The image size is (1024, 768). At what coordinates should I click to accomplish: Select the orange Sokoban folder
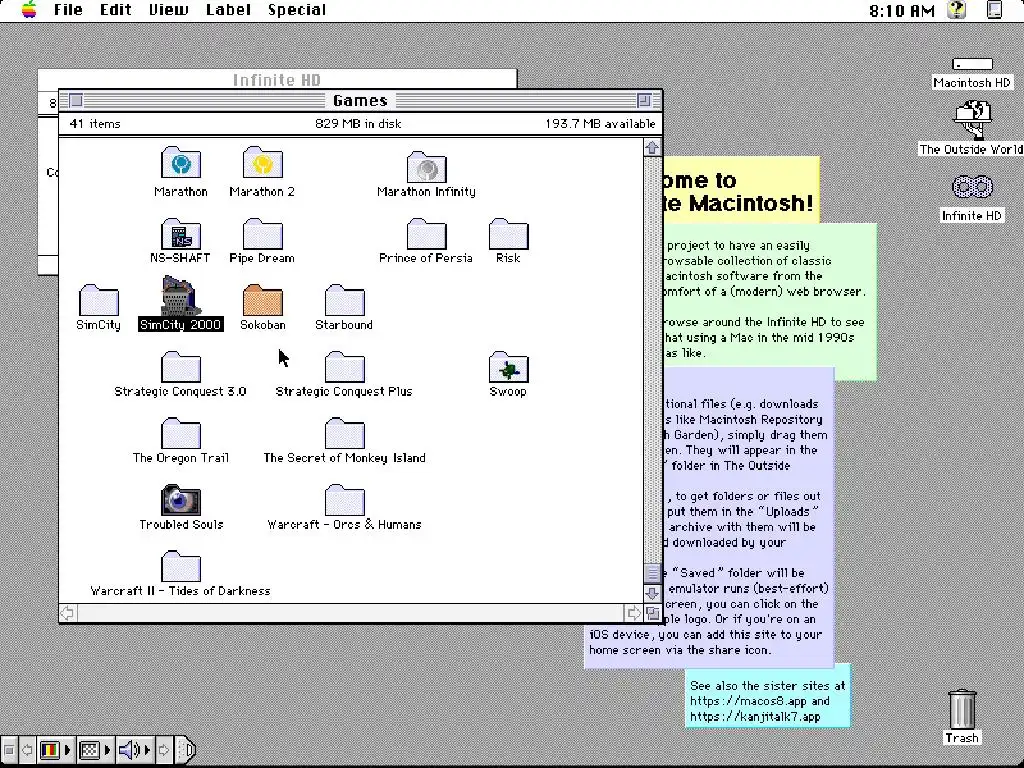[x=263, y=300]
